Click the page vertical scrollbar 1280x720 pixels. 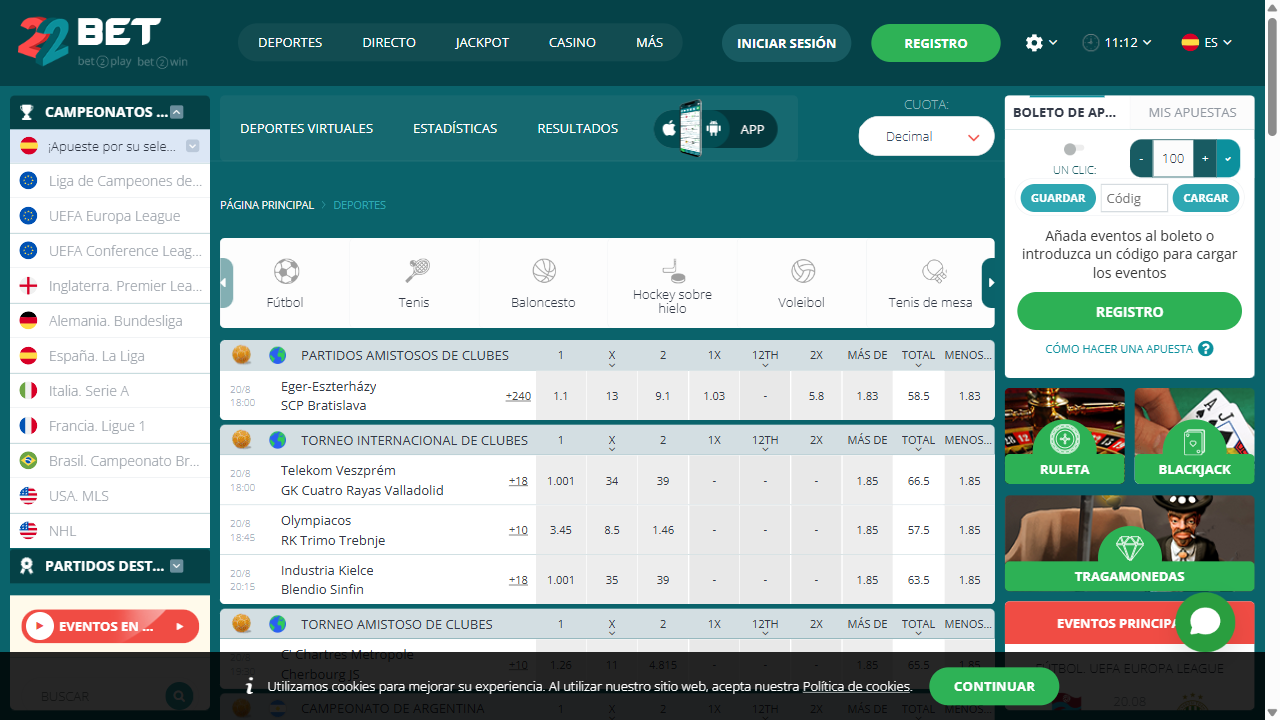click(x=1272, y=75)
